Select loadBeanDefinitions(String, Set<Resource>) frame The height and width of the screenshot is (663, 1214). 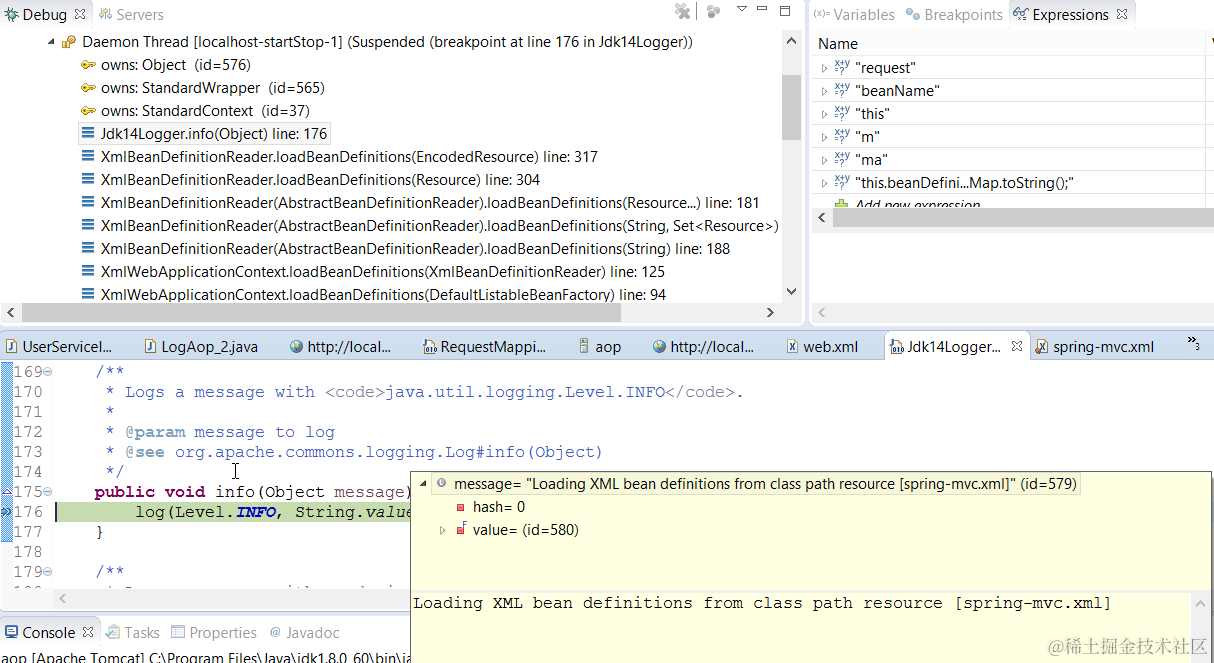coord(429,226)
